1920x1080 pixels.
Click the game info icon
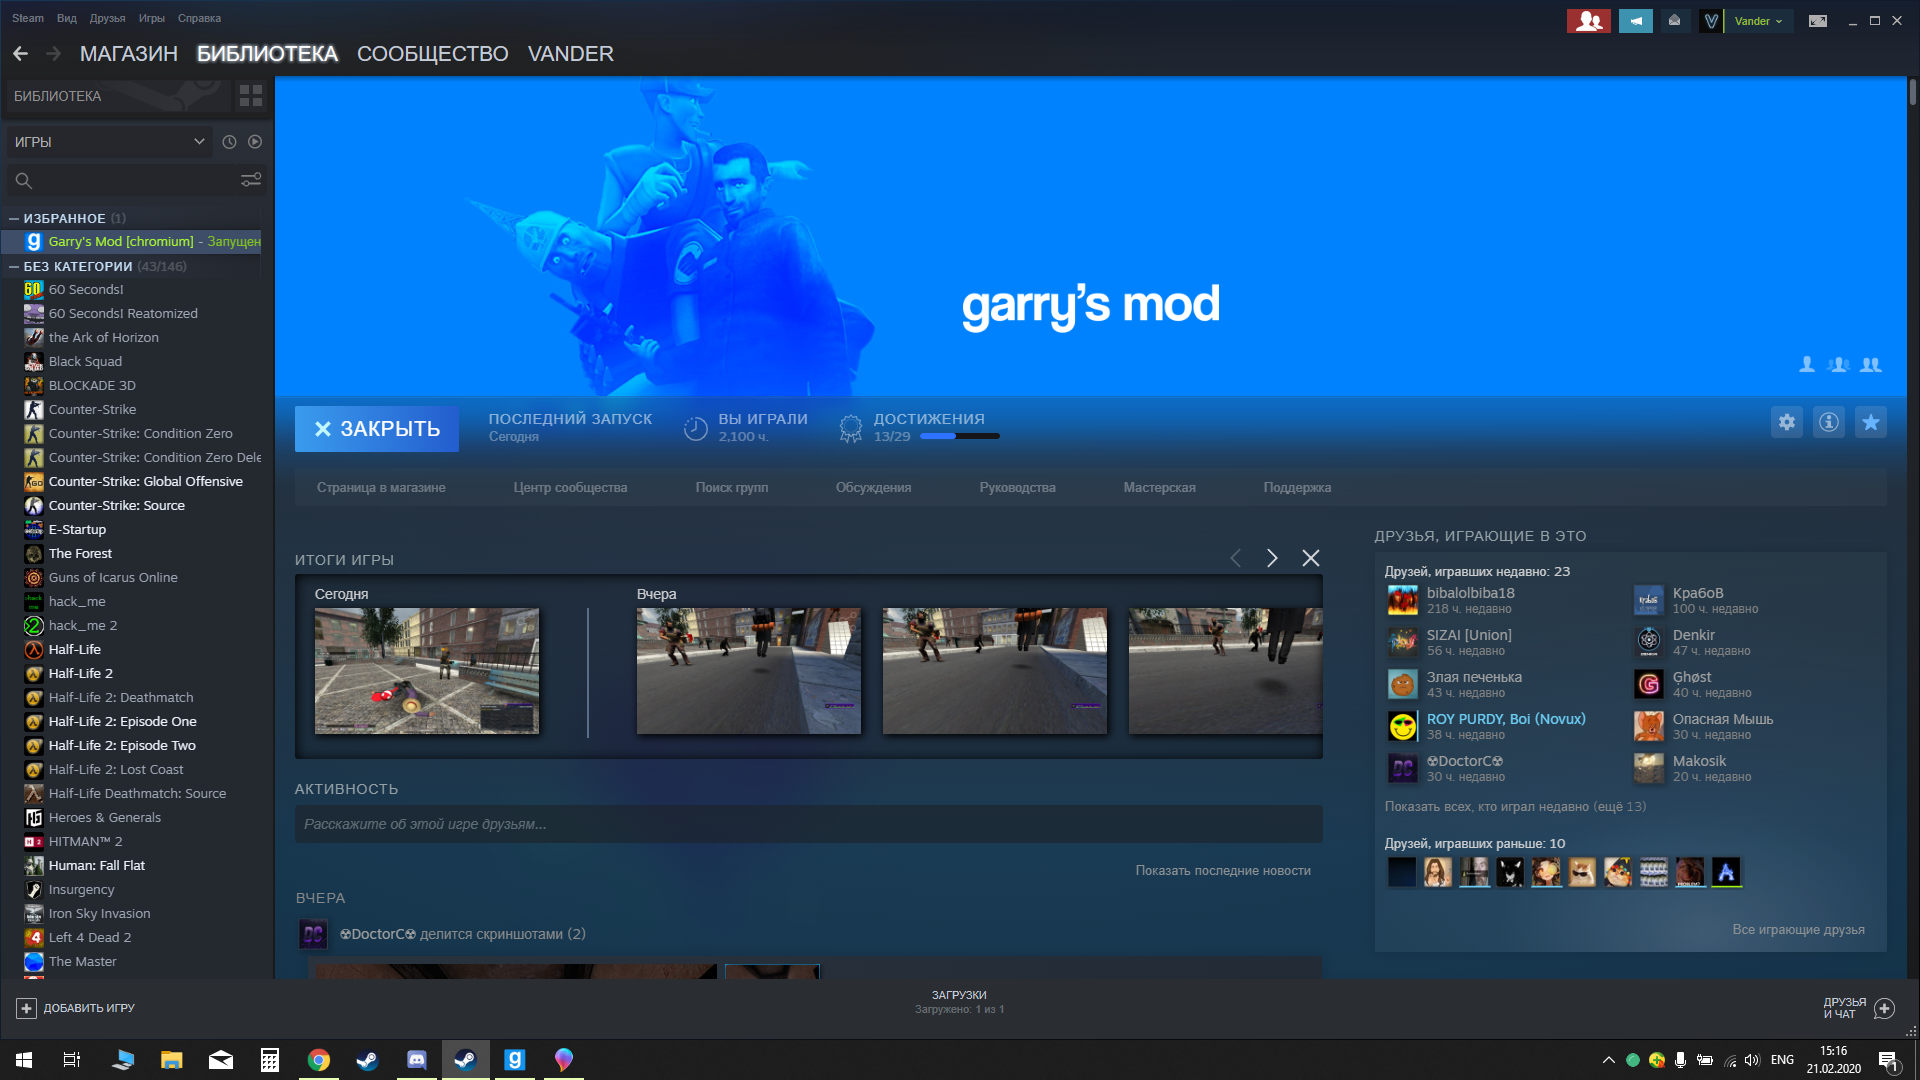pos(1829,422)
